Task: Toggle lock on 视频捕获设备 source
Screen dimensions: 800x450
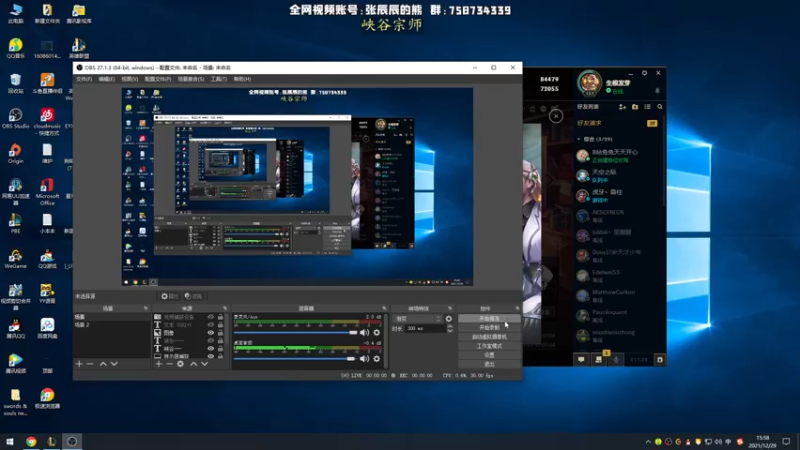Action: (x=220, y=317)
